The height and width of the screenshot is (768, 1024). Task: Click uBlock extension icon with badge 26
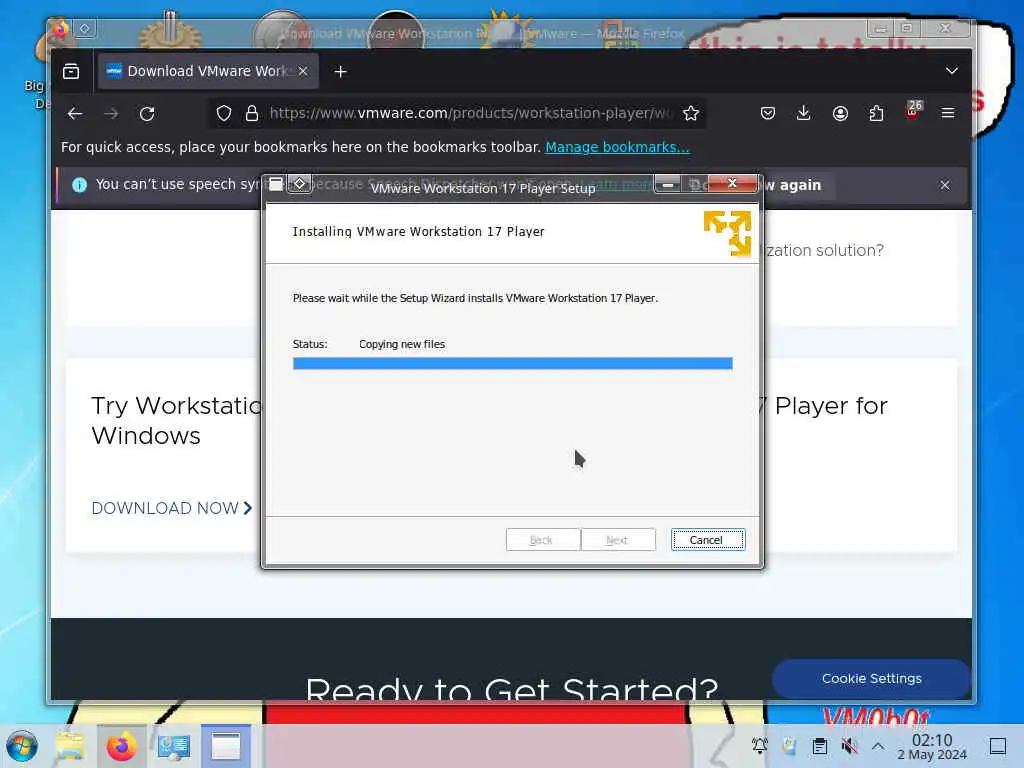913,111
